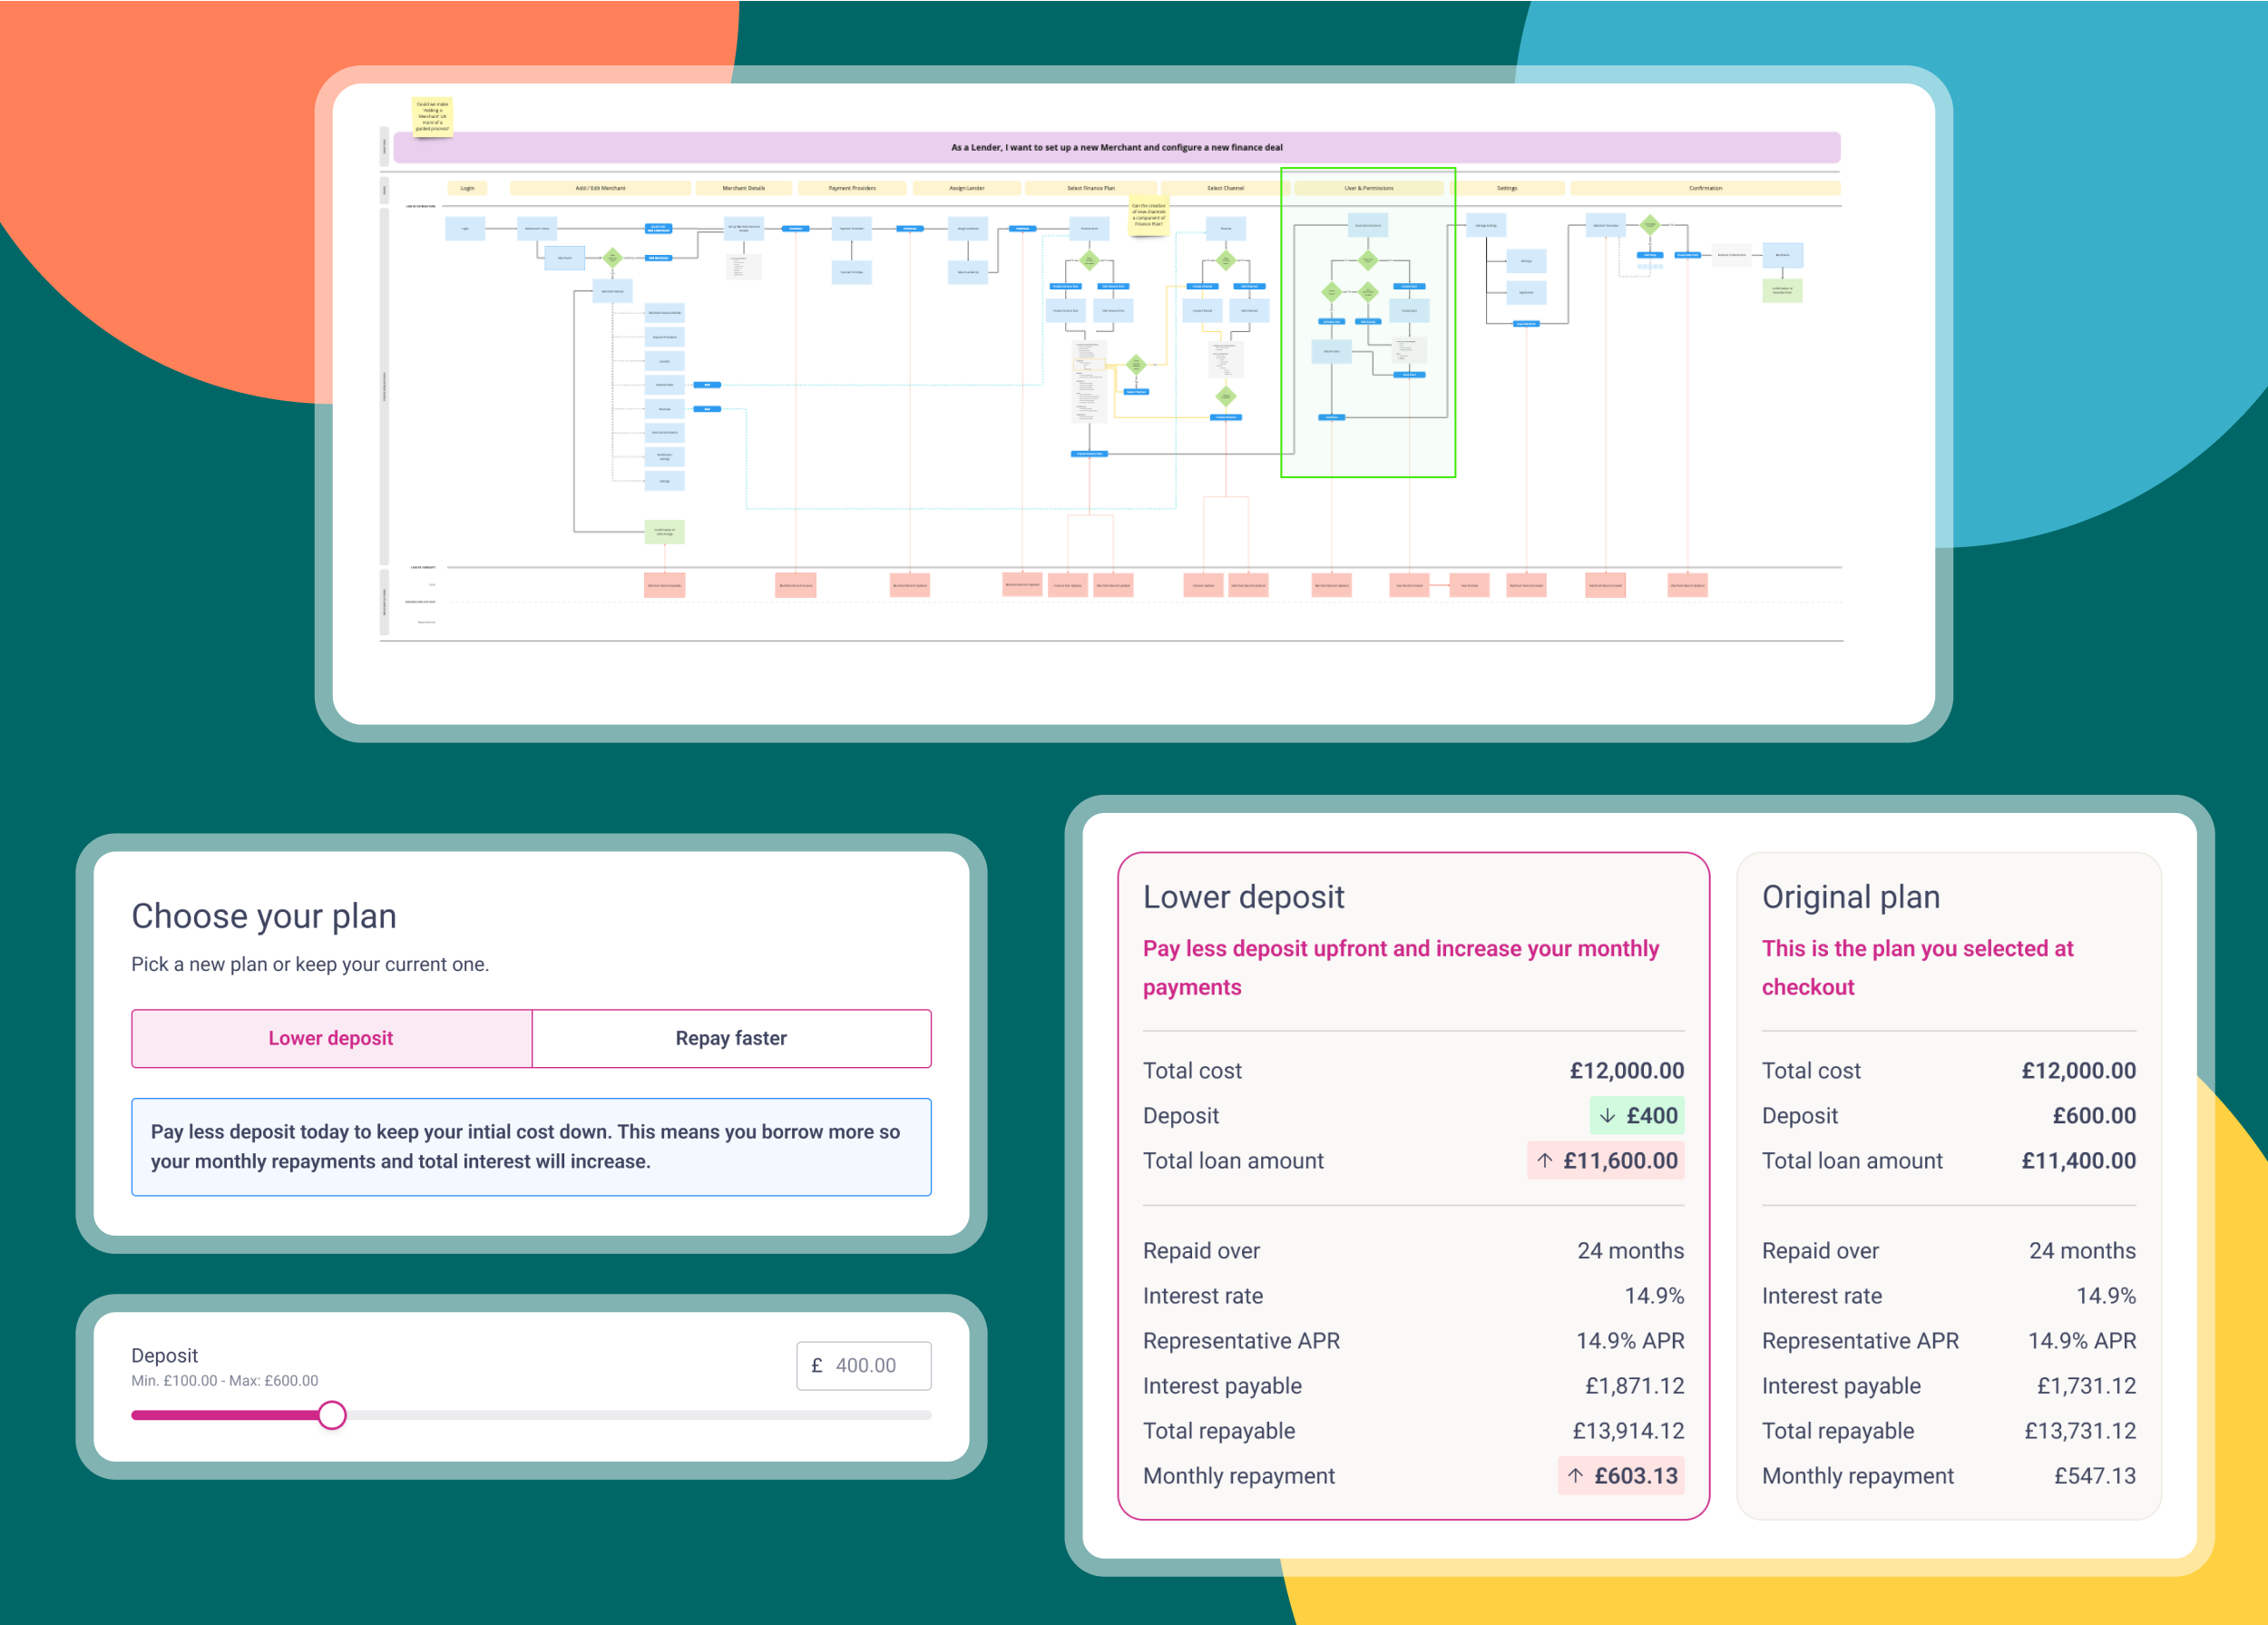
Task: Click the up-arrow icon beside £603.13
Action: pyautogui.click(x=1576, y=1476)
